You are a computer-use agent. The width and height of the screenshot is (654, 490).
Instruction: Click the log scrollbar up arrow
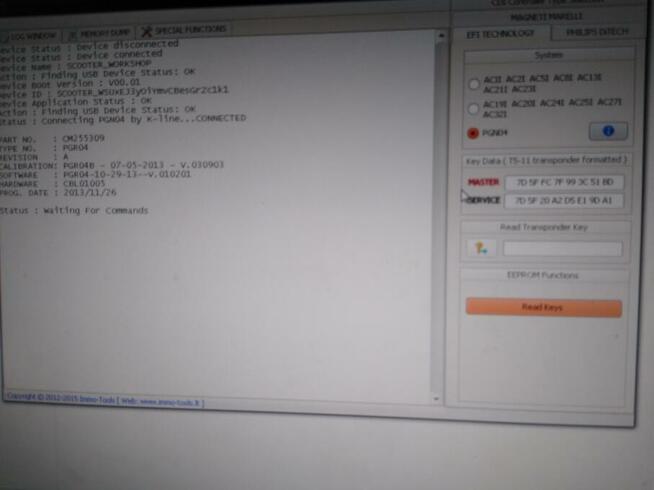pos(441,36)
